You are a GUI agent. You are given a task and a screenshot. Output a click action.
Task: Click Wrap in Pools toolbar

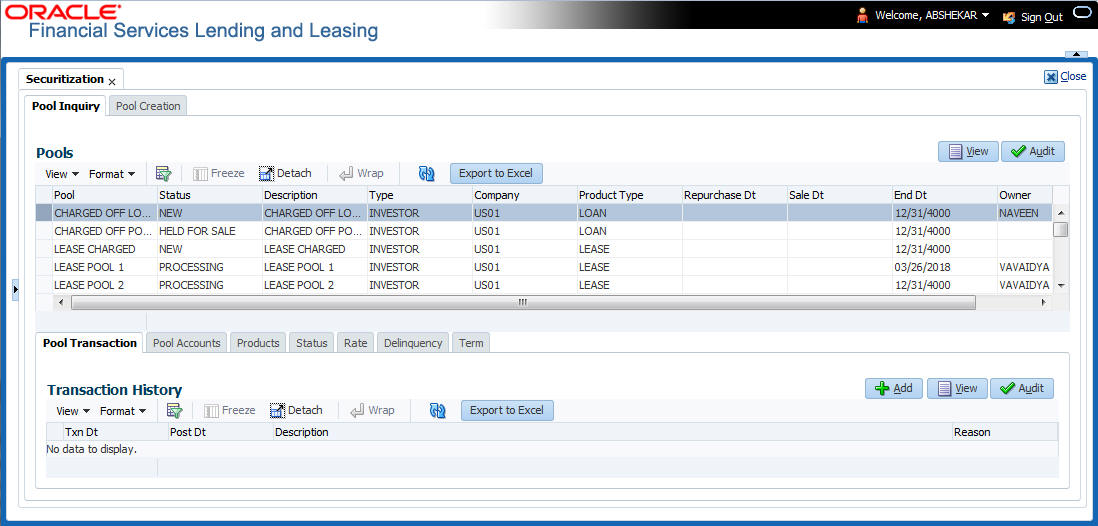(x=361, y=173)
